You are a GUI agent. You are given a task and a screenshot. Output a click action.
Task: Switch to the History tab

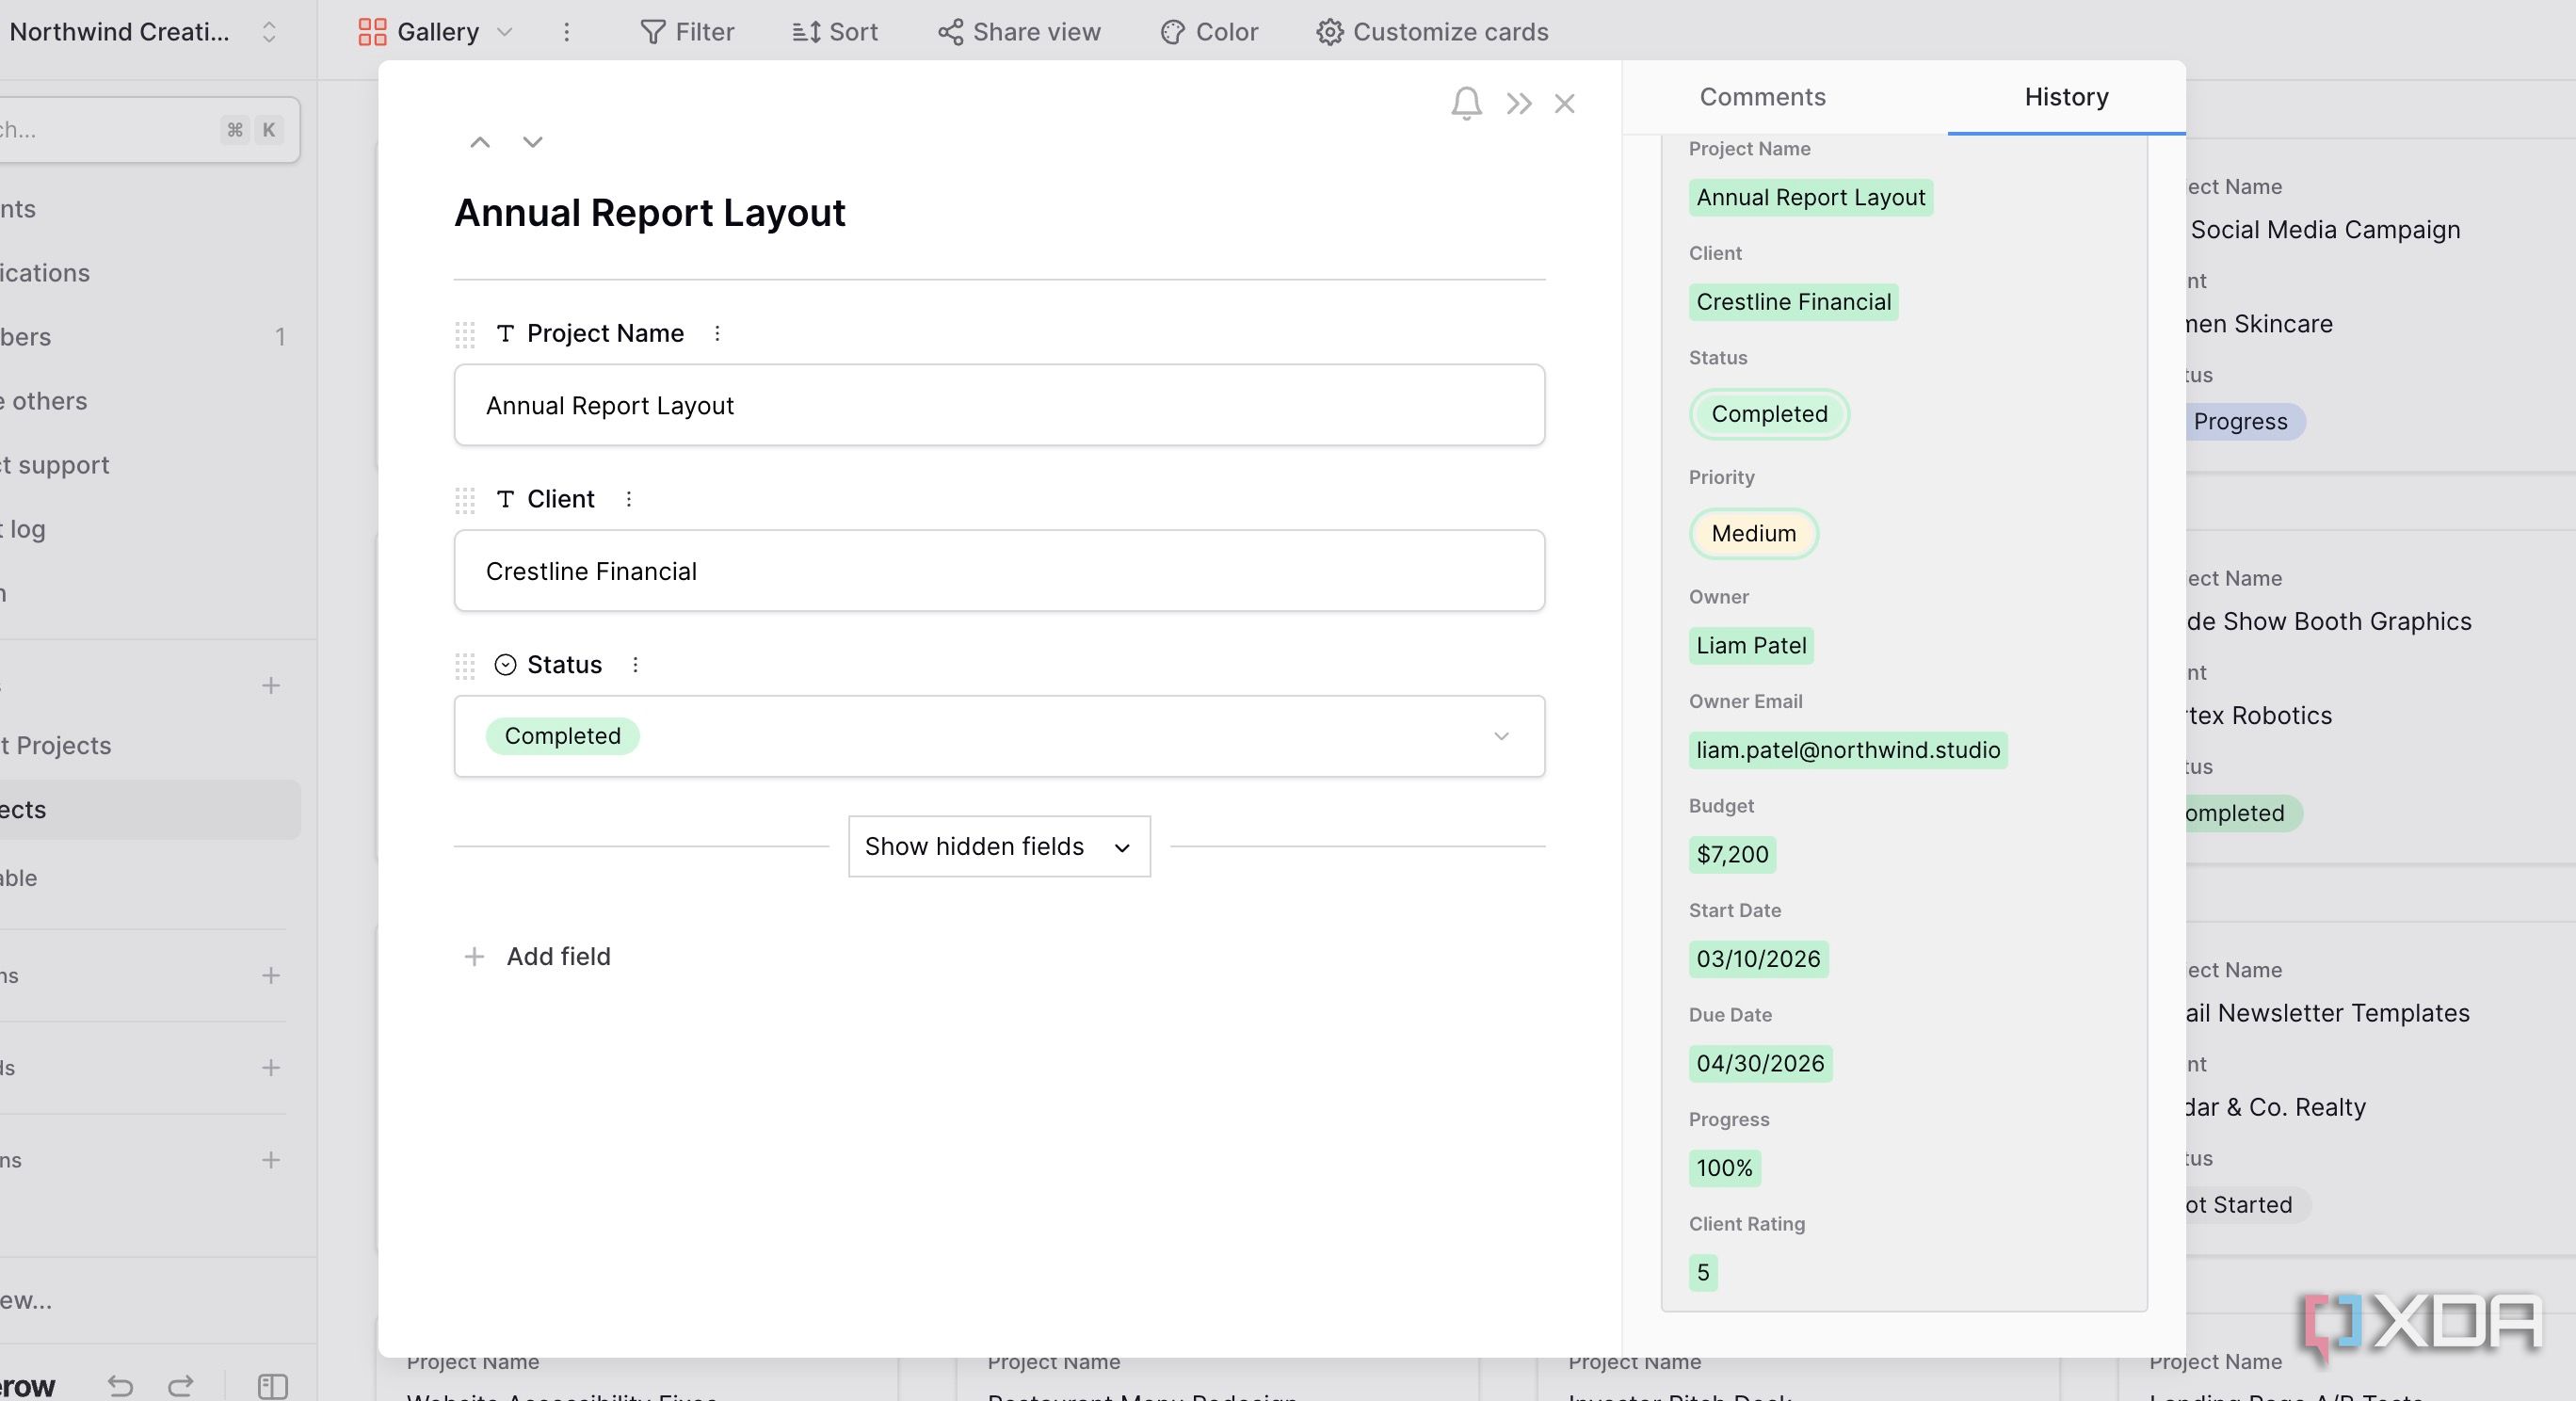point(2066,97)
